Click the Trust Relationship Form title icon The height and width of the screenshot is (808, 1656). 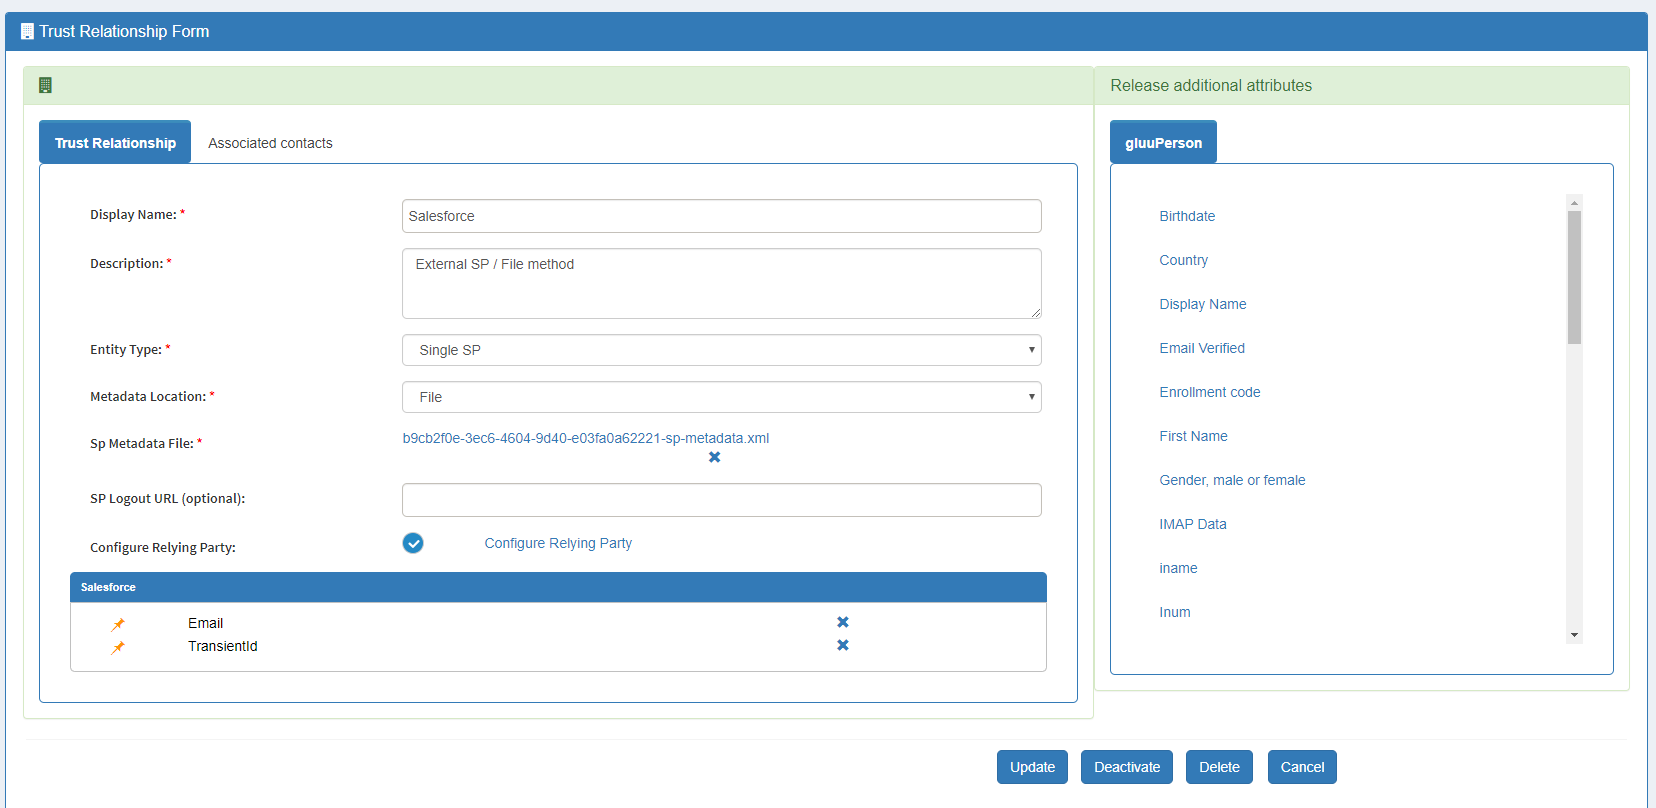(x=27, y=32)
